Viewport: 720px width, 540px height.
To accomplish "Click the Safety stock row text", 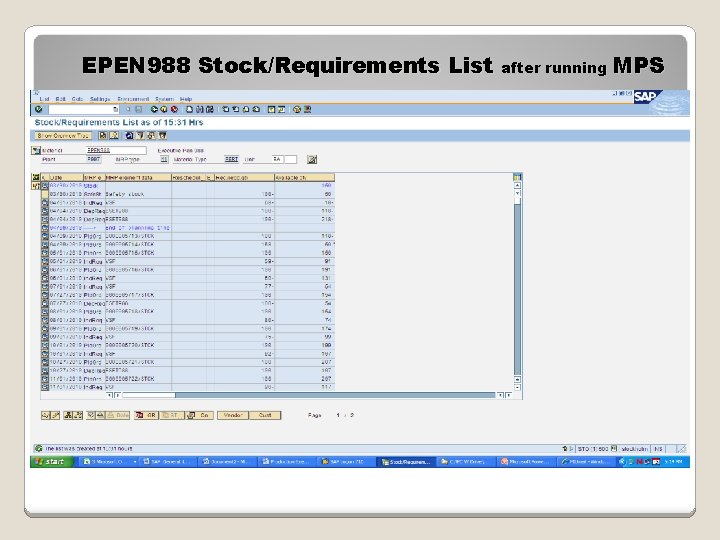I will coord(125,194).
